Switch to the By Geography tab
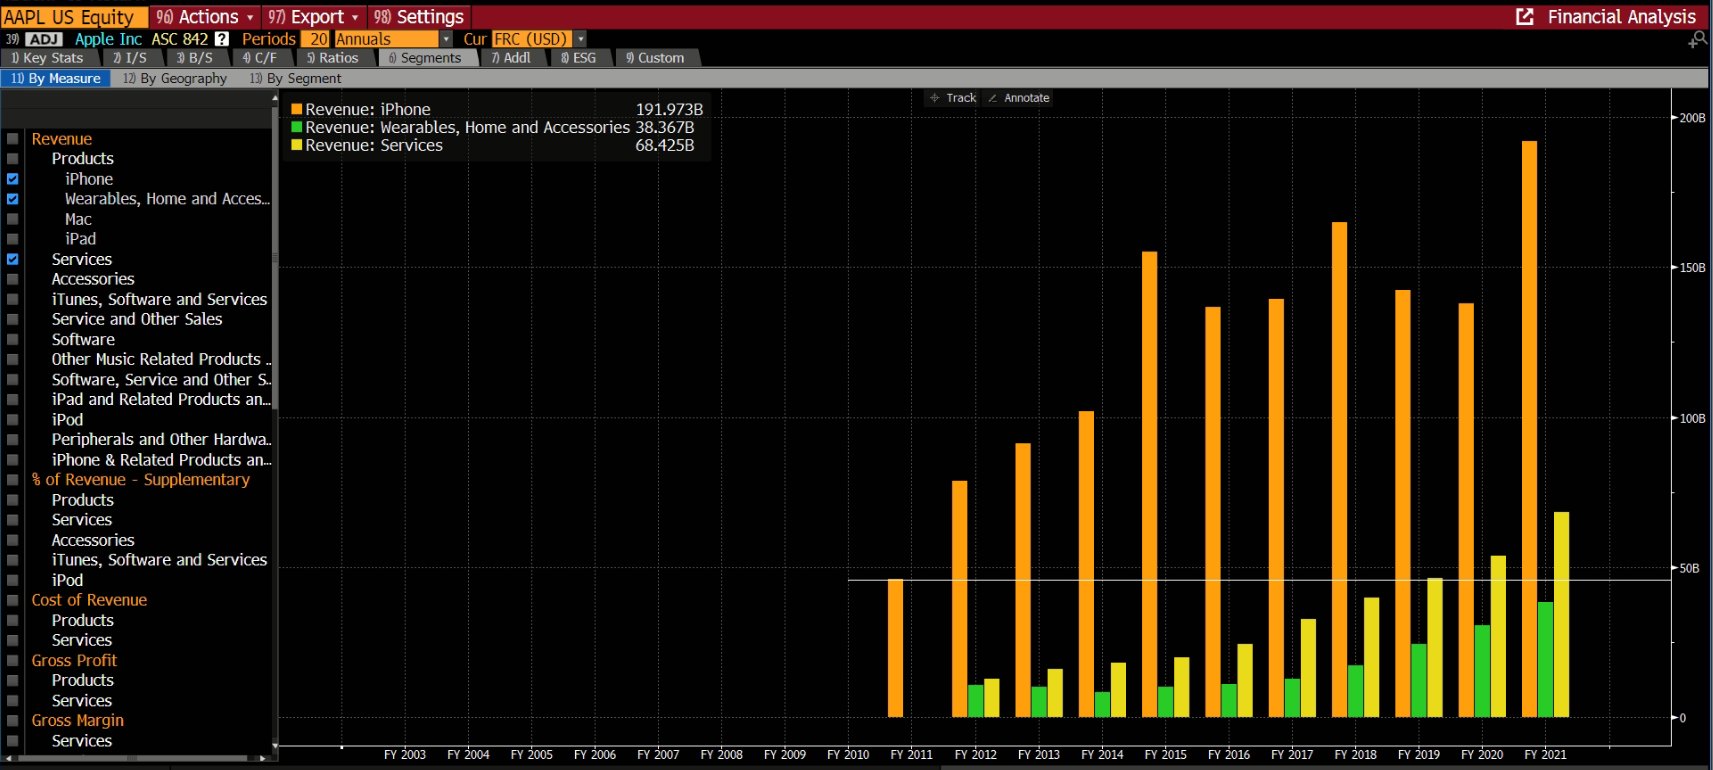The height and width of the screenshot is (770, 1713). pyautogui.click(x=175, y=78)
